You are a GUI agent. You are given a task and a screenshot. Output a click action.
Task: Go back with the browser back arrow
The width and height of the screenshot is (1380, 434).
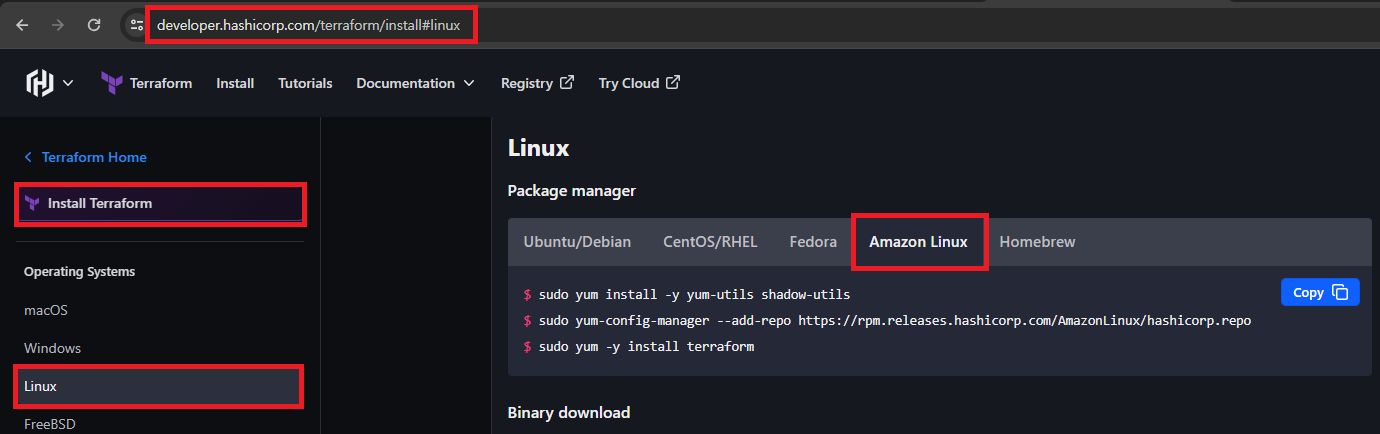[22, 25]
